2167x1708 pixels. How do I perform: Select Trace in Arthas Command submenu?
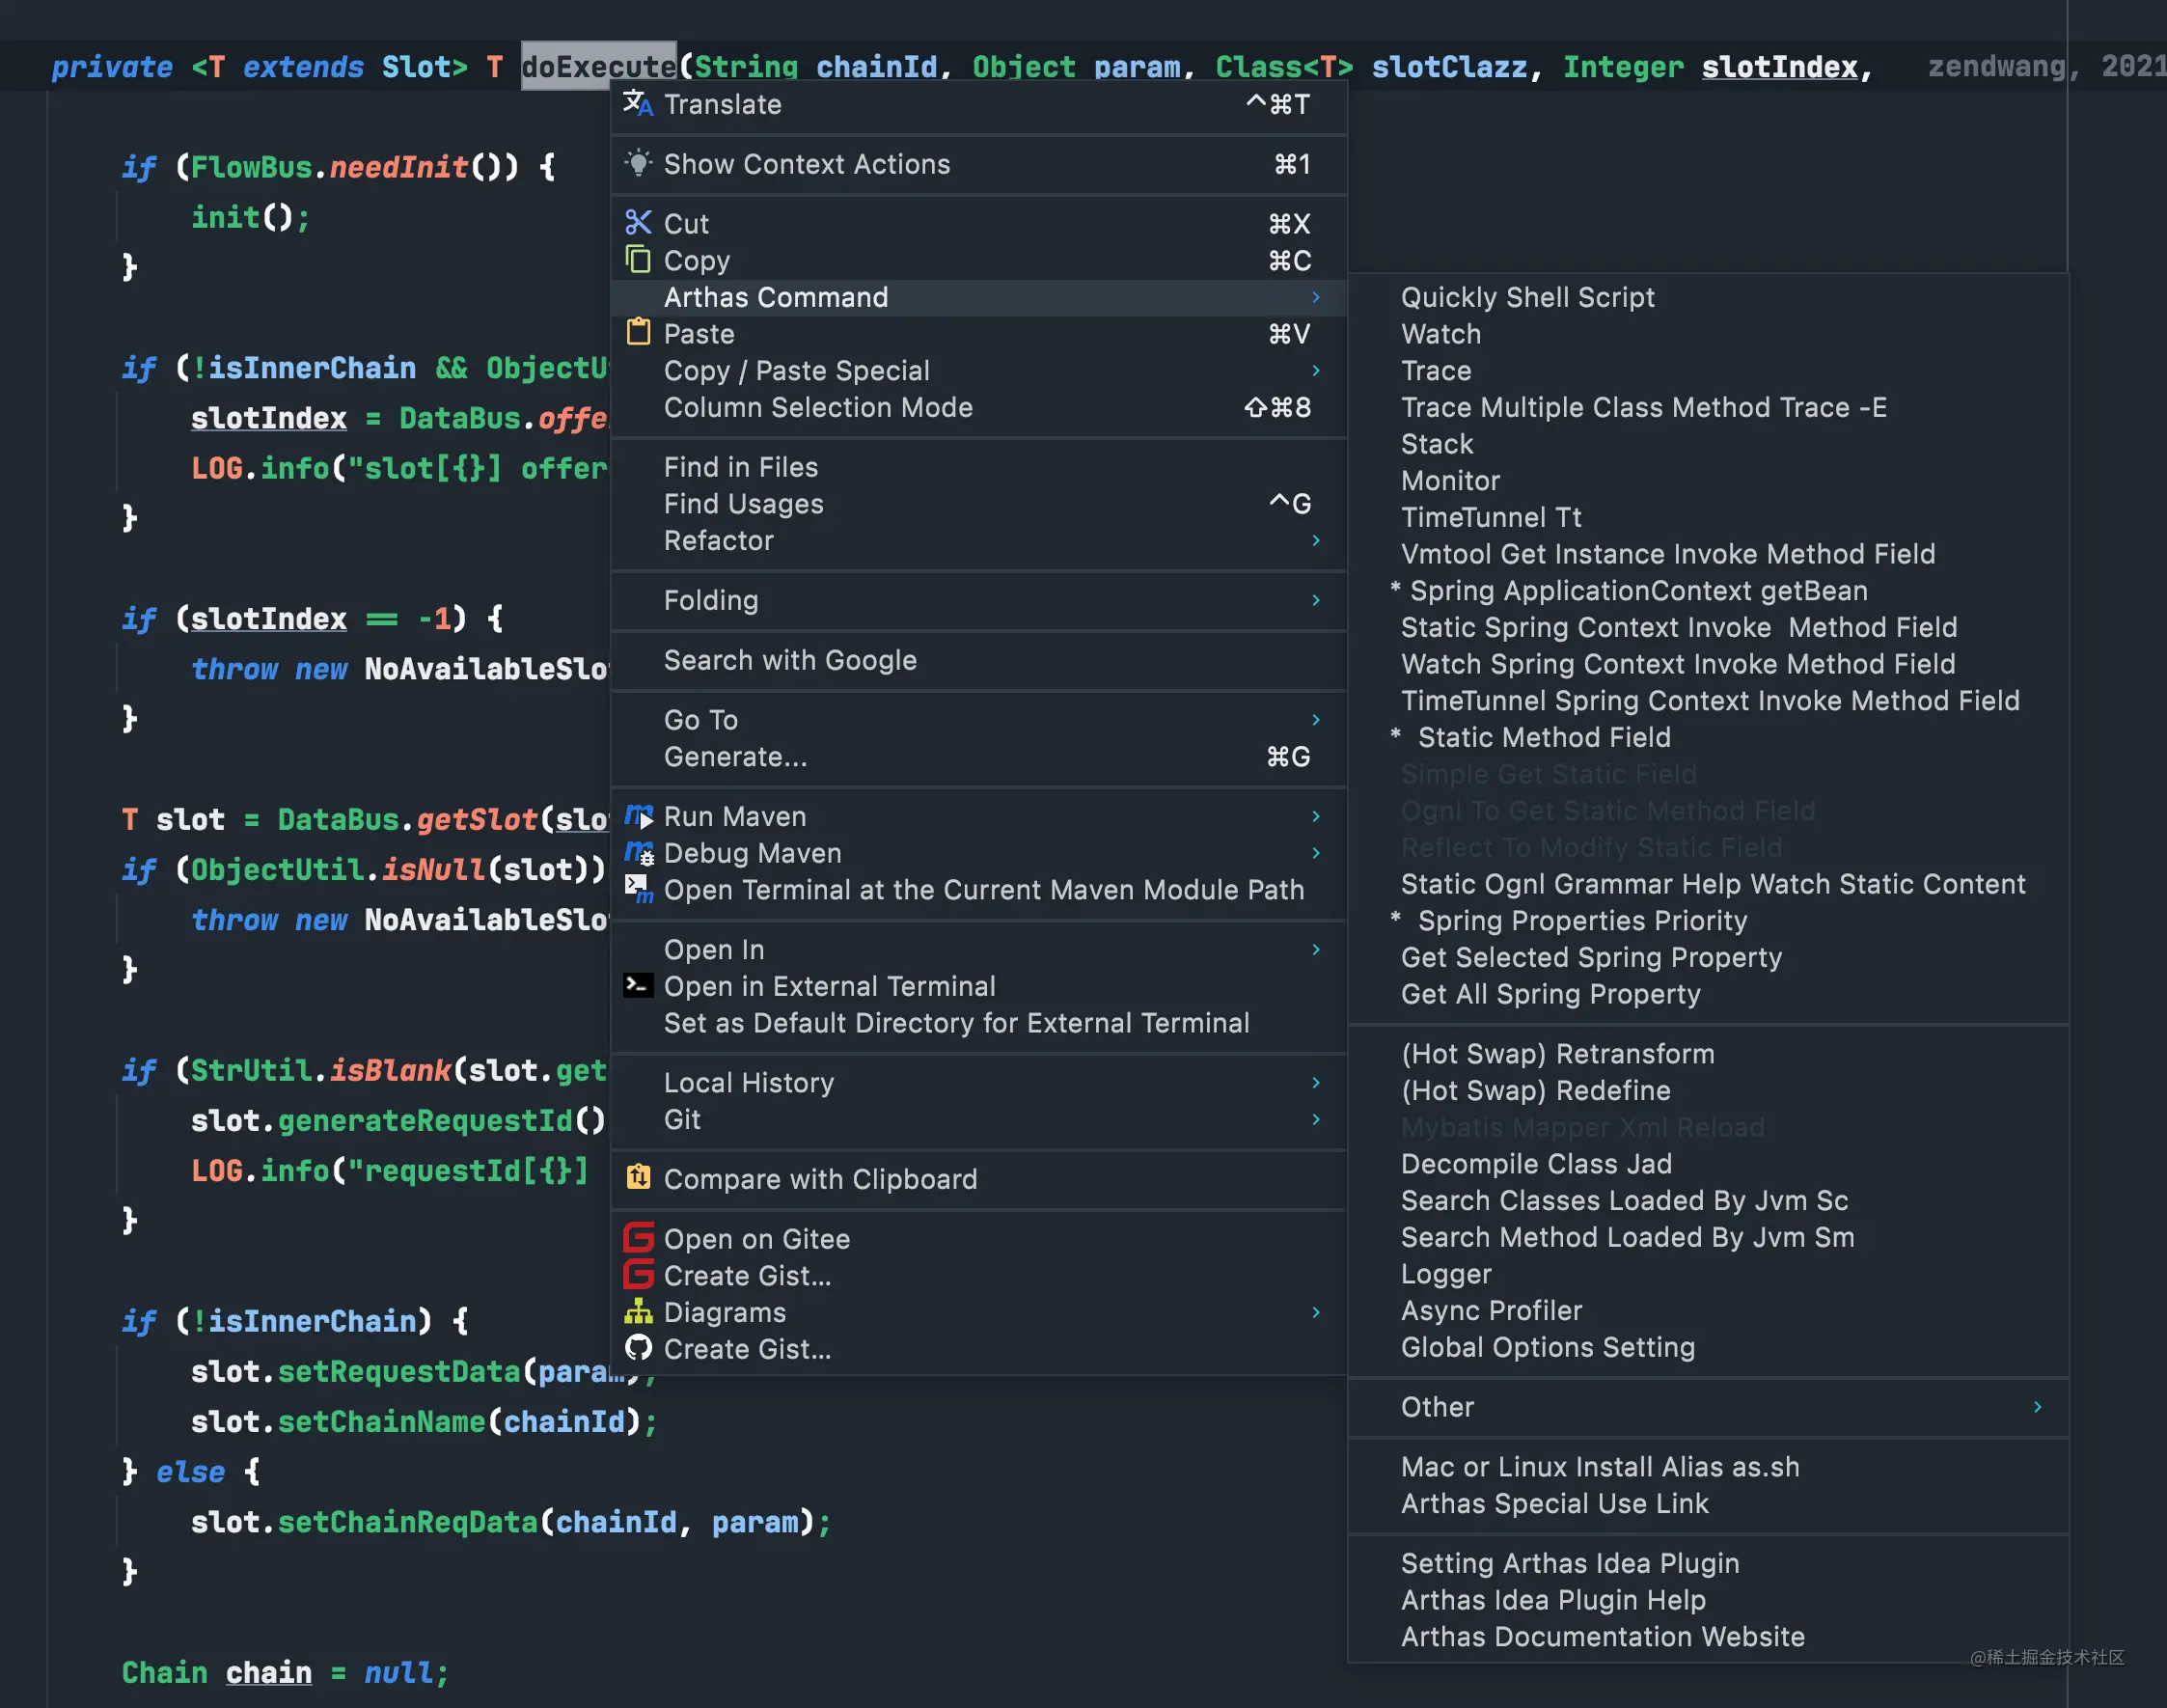point(1435,371)
